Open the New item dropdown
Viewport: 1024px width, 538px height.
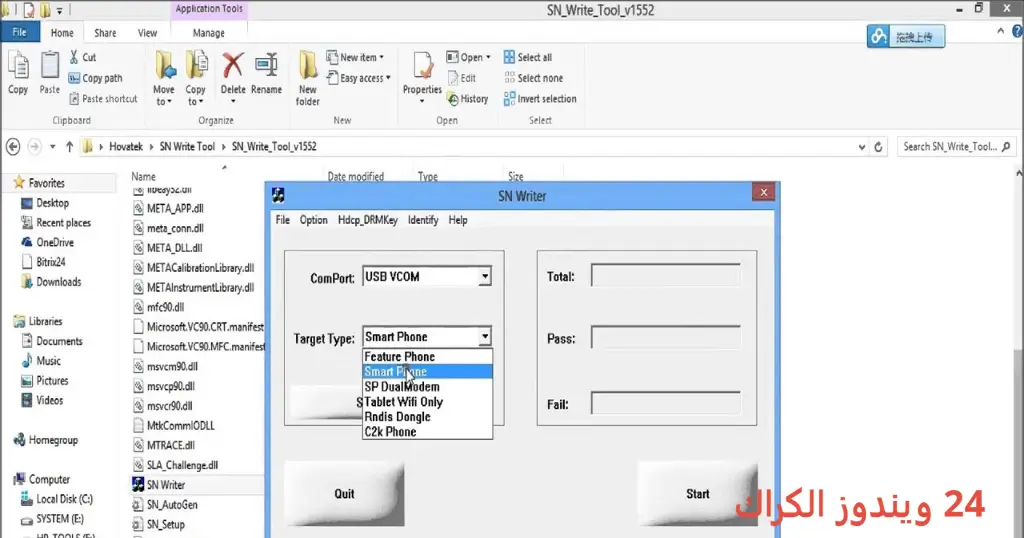click(355, 57)
